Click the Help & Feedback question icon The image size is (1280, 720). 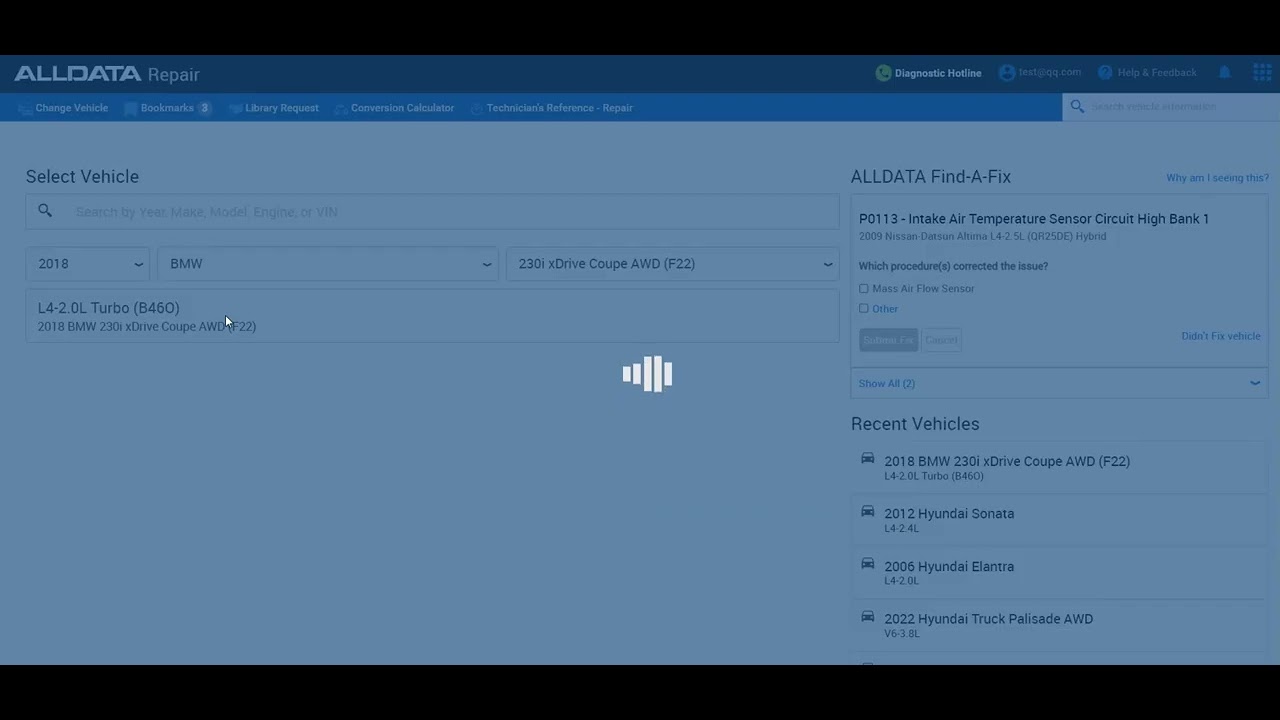click(x=1105, y=73)
